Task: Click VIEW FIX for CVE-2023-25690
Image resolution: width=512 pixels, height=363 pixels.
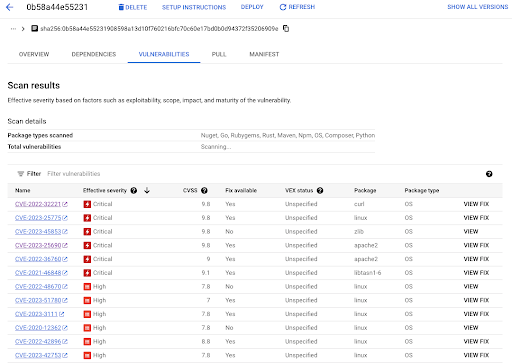Action: 476,245
